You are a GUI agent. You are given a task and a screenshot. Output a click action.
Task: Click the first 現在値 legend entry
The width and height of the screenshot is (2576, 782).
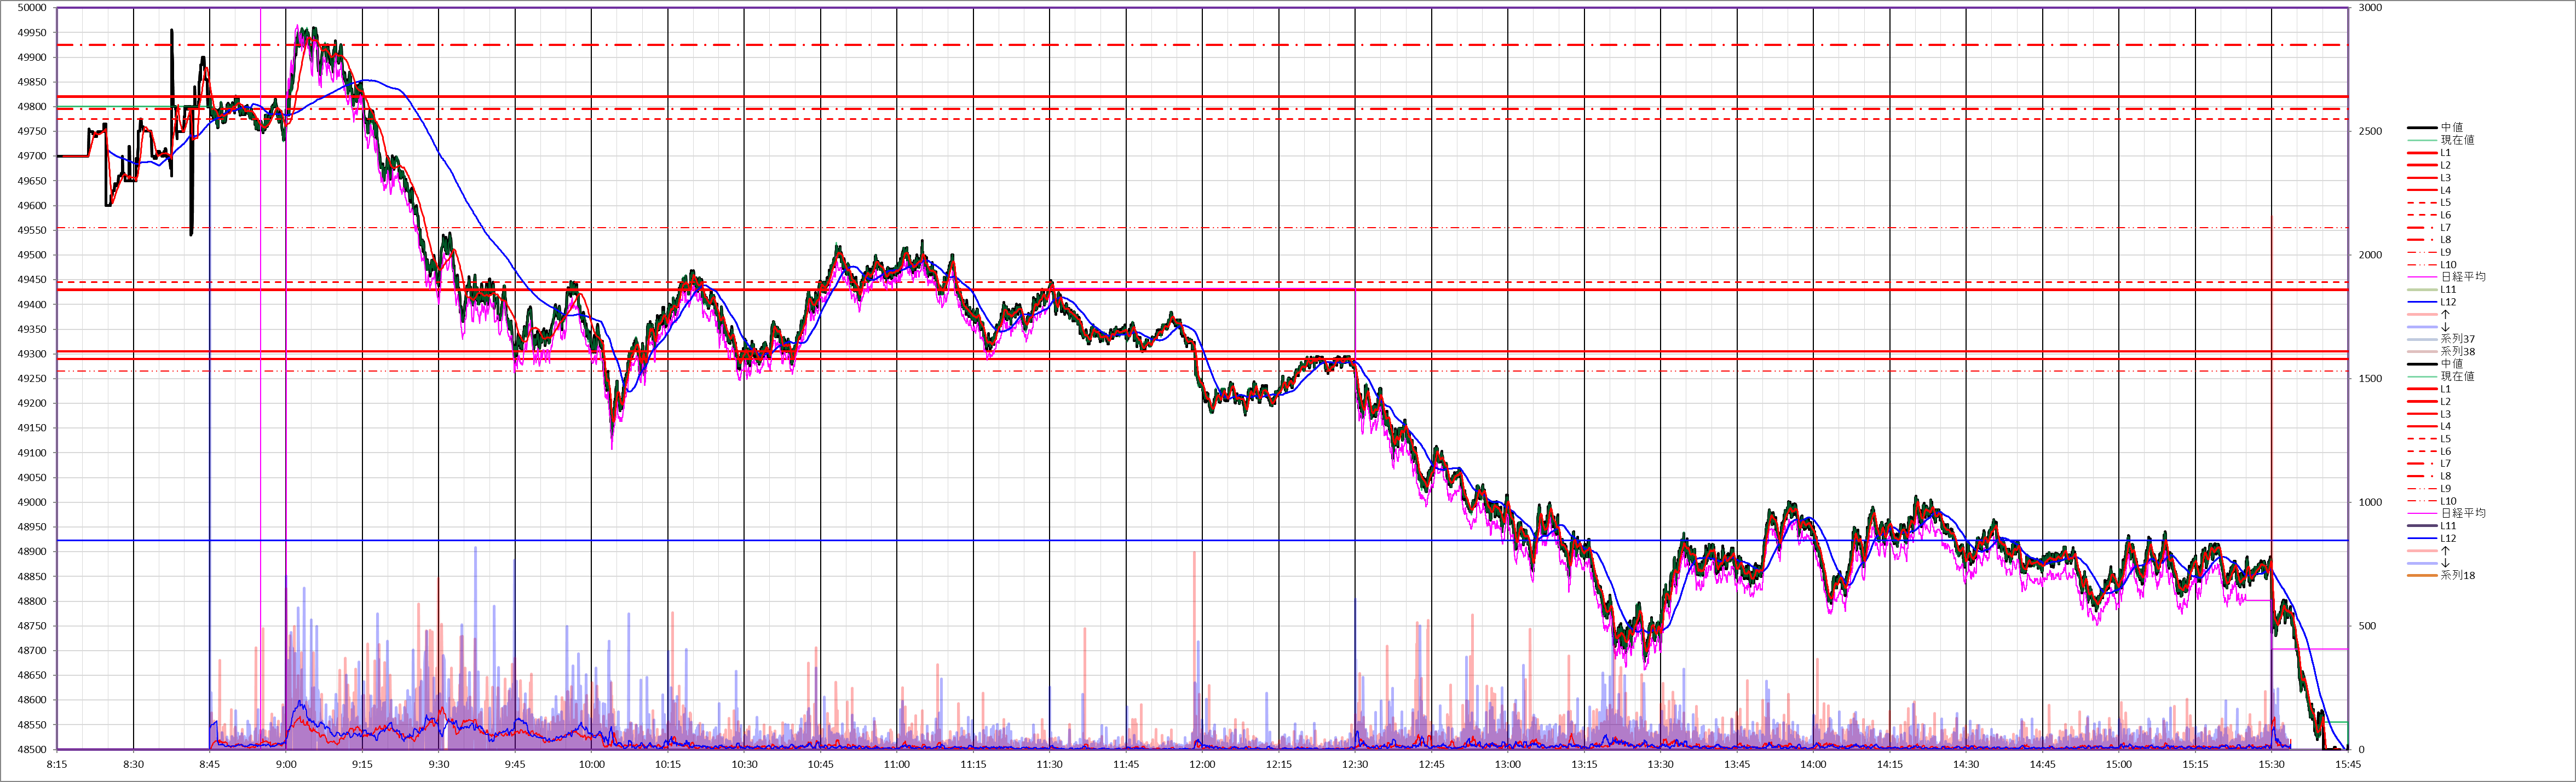tap(2456, 140)
